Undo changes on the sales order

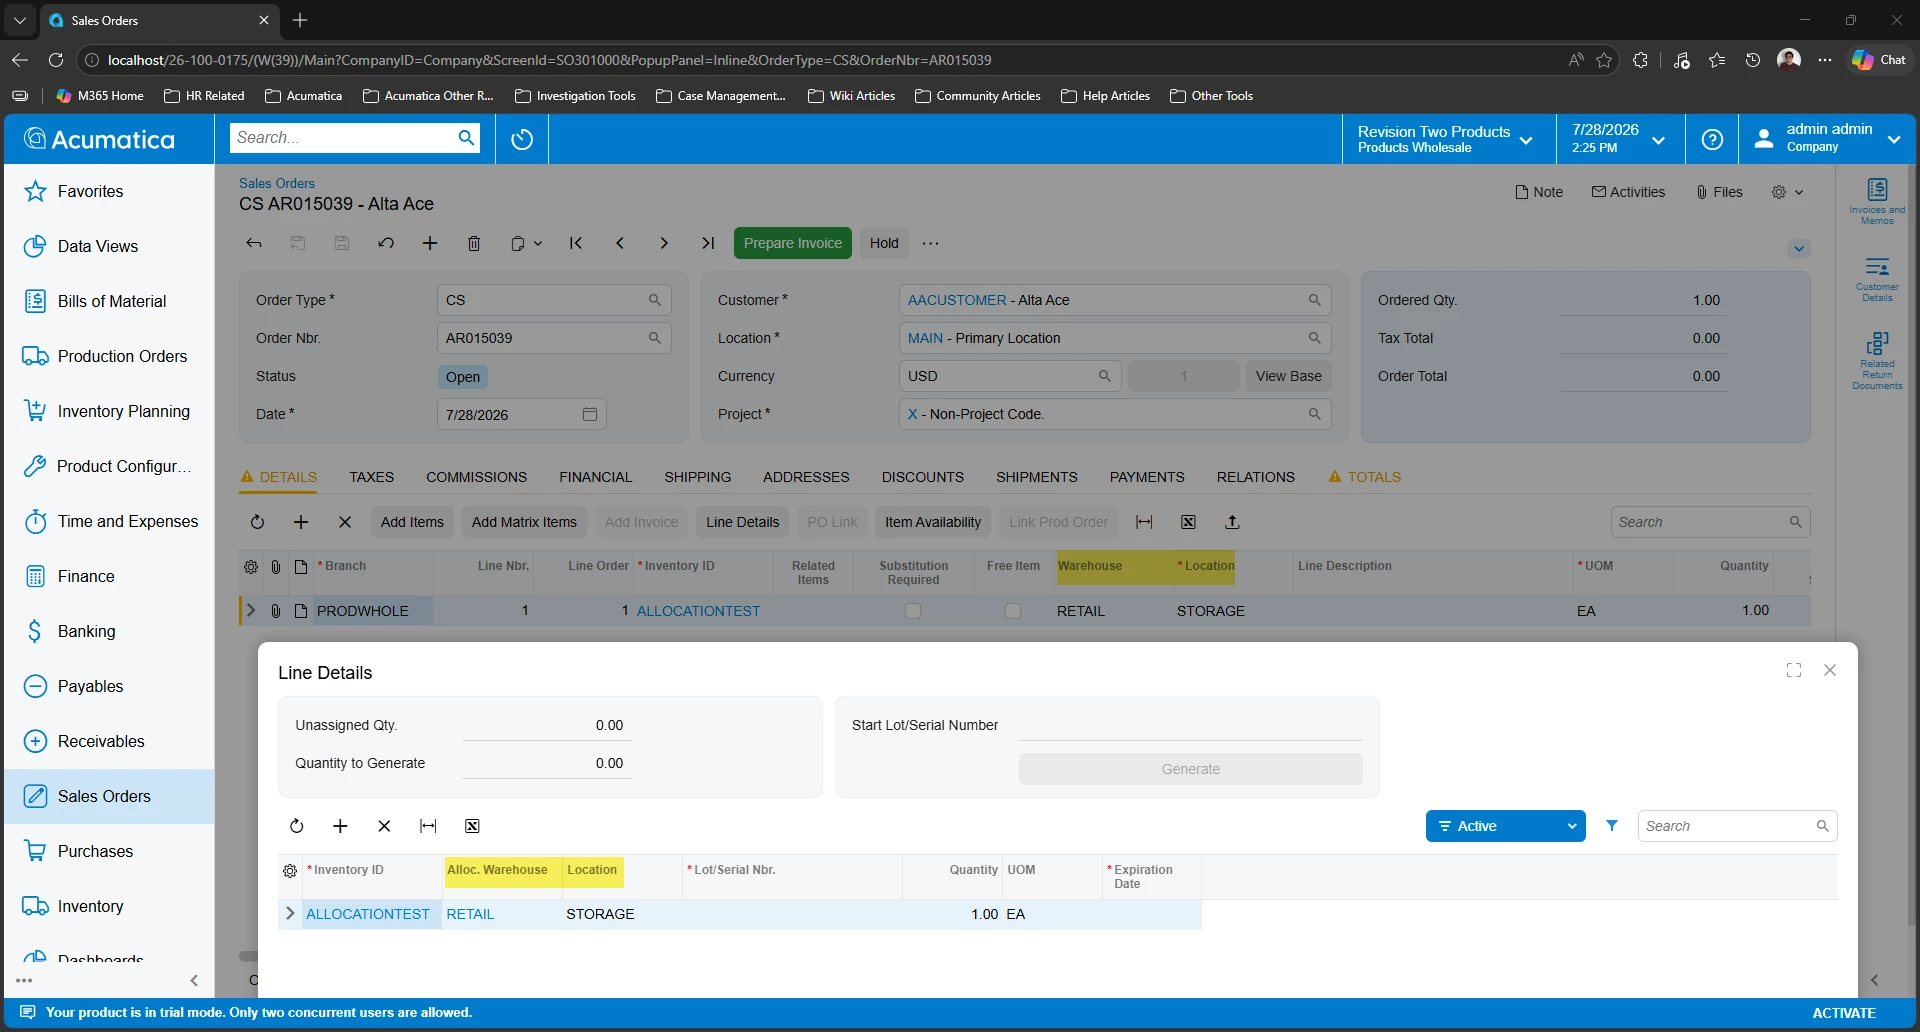click(386, 243)
